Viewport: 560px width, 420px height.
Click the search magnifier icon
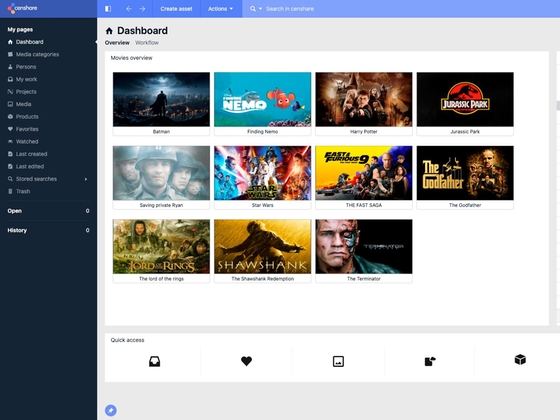coord(253,9)
